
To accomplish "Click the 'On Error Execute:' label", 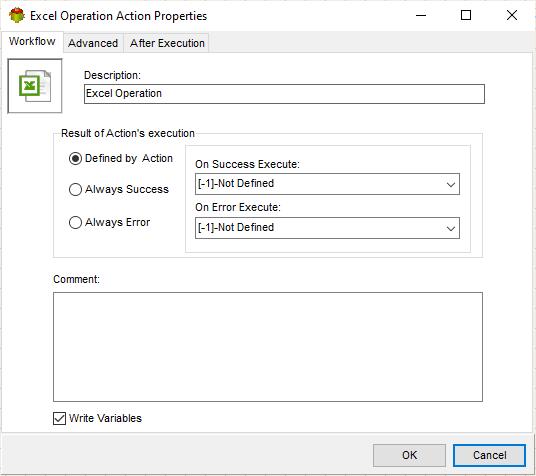I will (x=238, y=207).
